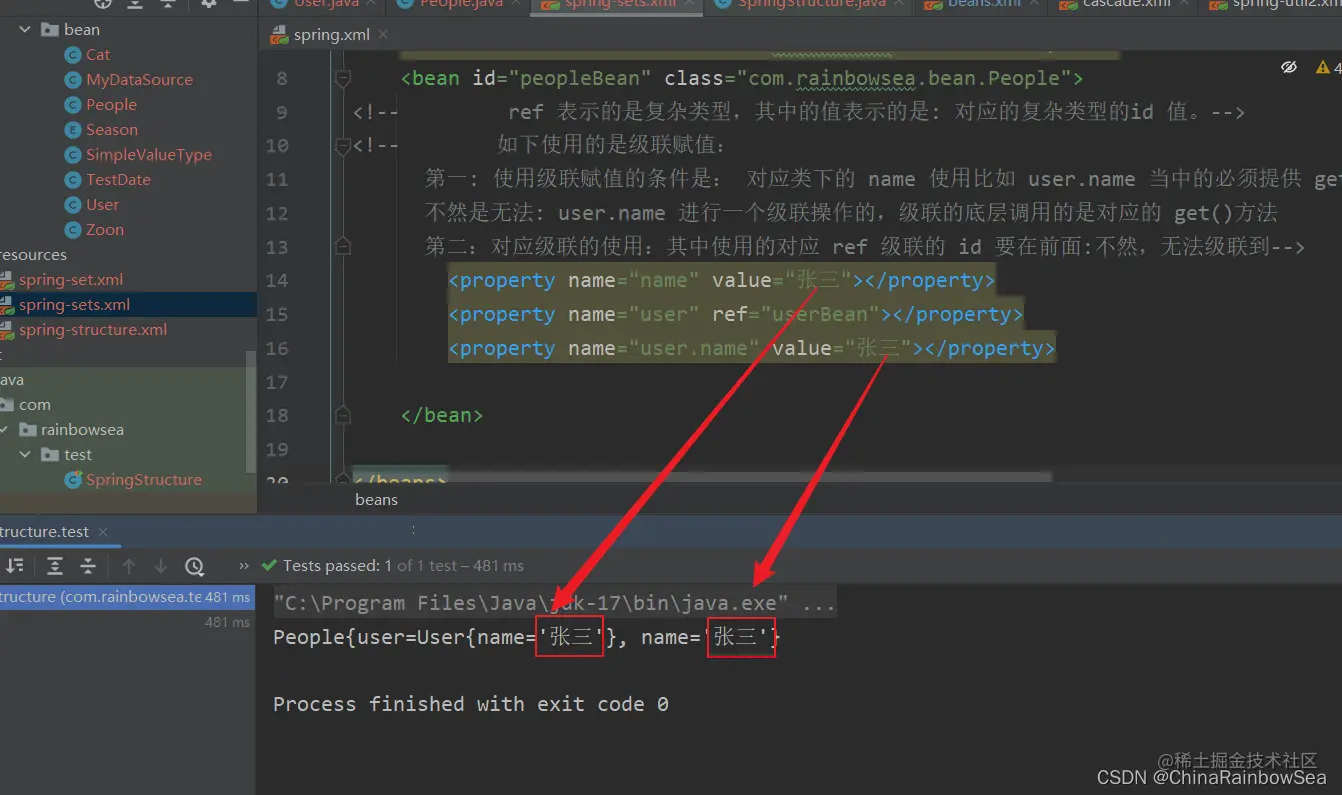Click Collapse All icon in test toolbar

click(x=88, y=566)
